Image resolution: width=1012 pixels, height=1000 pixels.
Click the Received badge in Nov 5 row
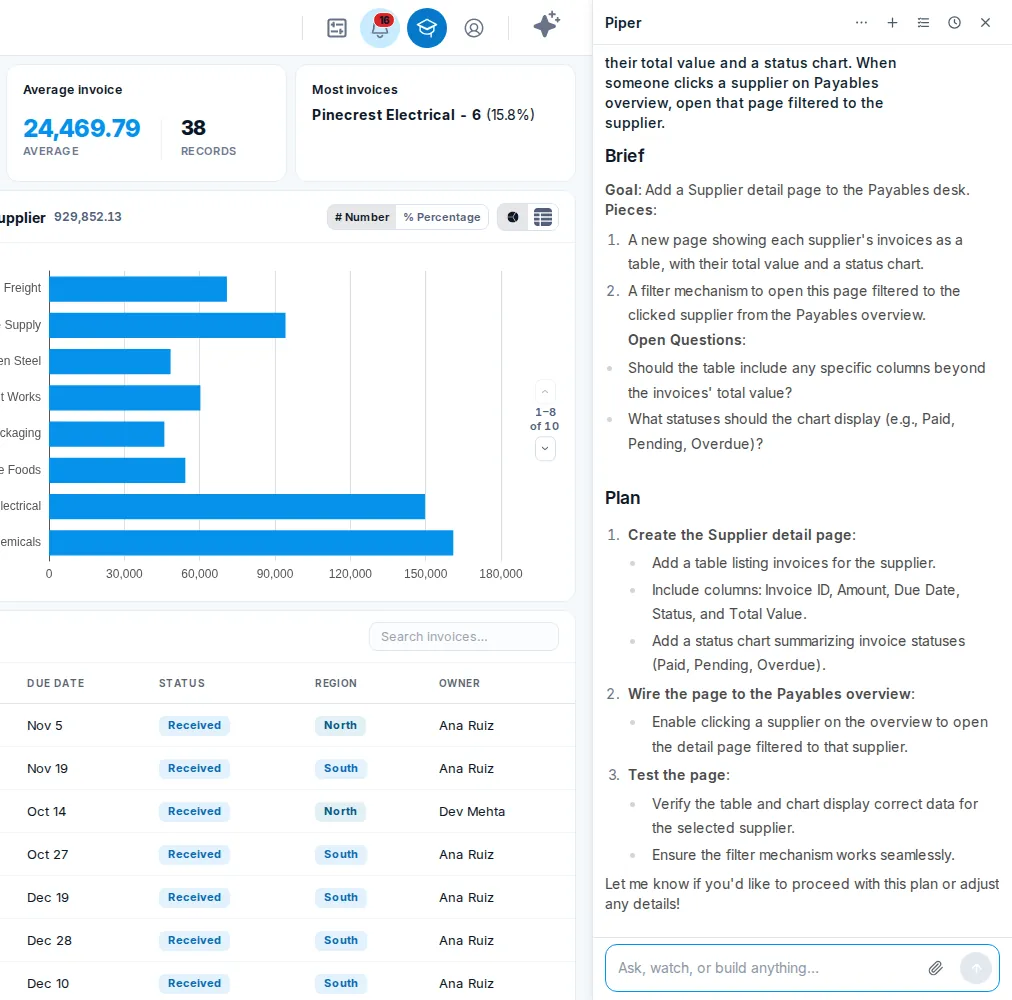[x=194, y=725]
